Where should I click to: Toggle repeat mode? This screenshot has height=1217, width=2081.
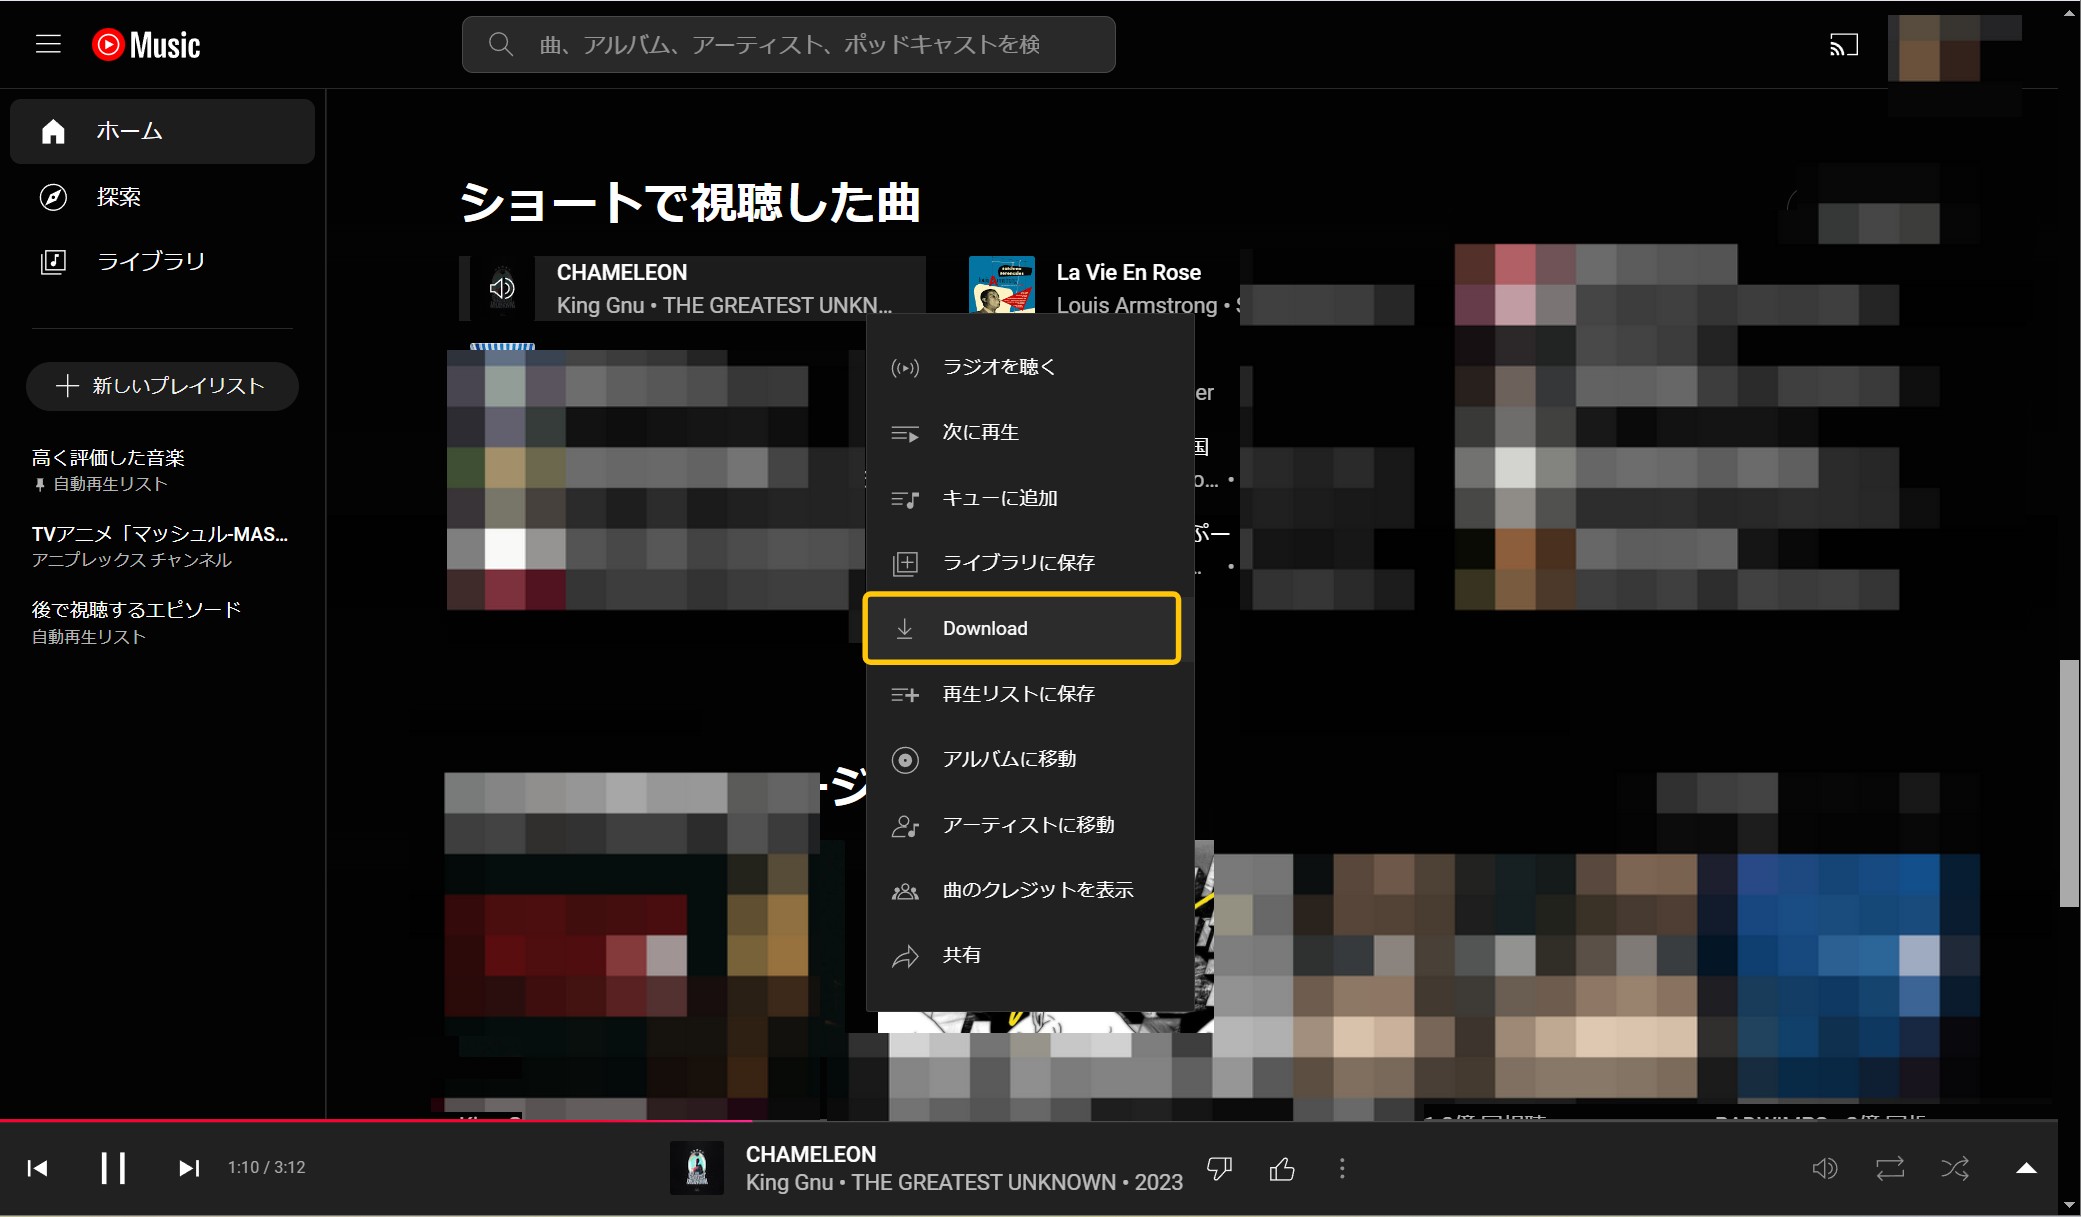pos(1890,1168)
